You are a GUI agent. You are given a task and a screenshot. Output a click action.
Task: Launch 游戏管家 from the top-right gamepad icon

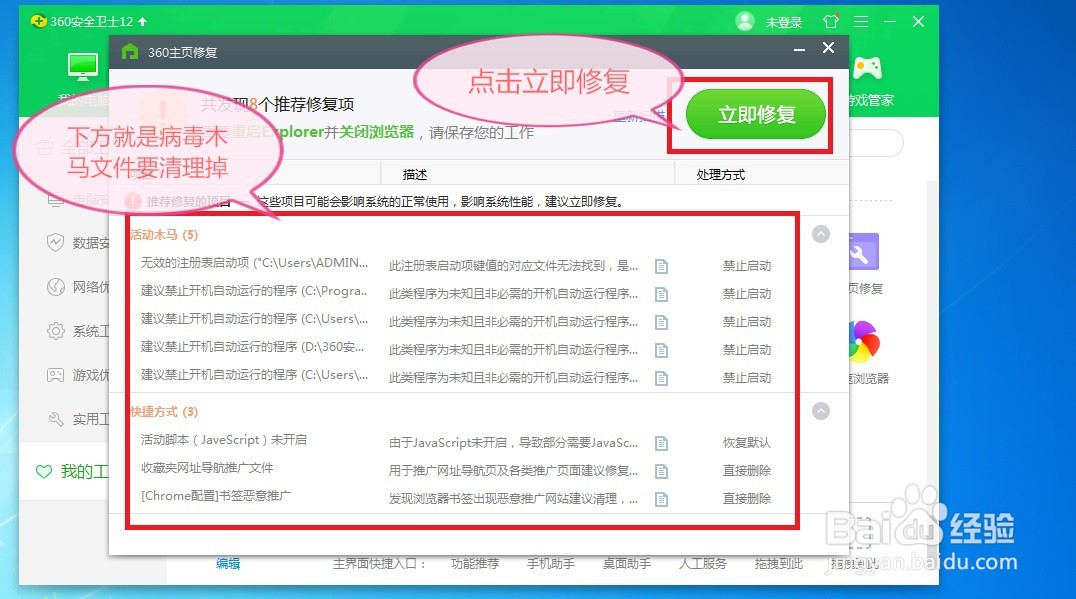pos(867,68)
